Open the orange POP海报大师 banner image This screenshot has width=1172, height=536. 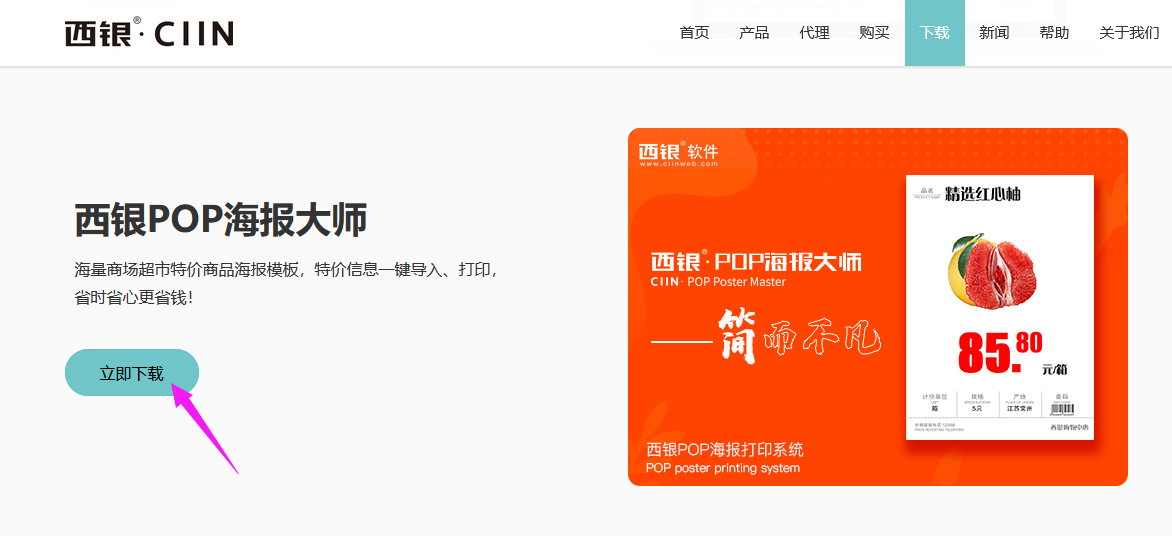pos(878,306)
